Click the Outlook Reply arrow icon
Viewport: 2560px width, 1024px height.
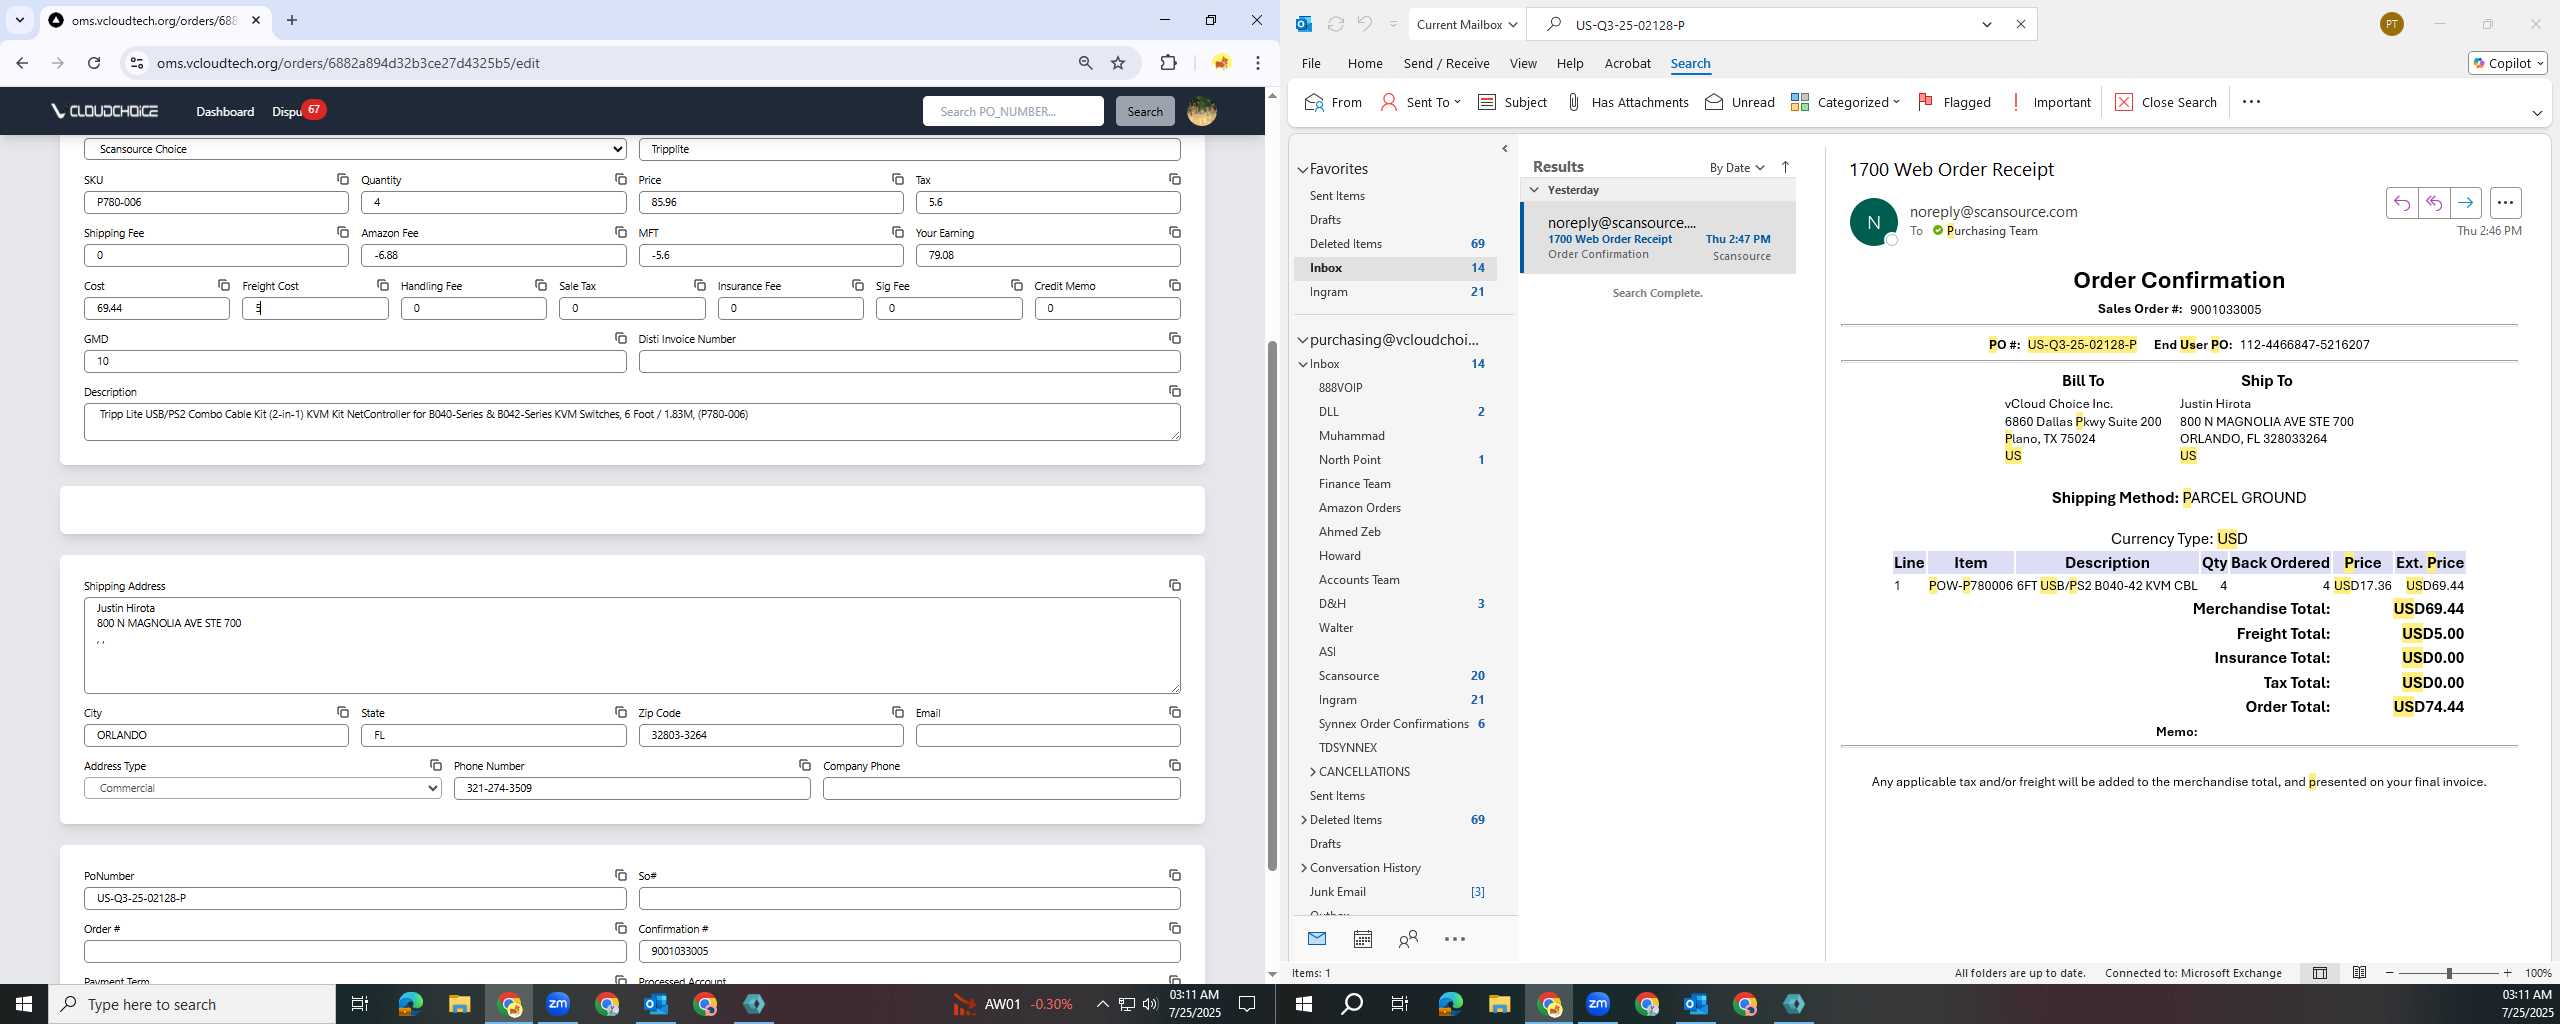[2401, 203]
